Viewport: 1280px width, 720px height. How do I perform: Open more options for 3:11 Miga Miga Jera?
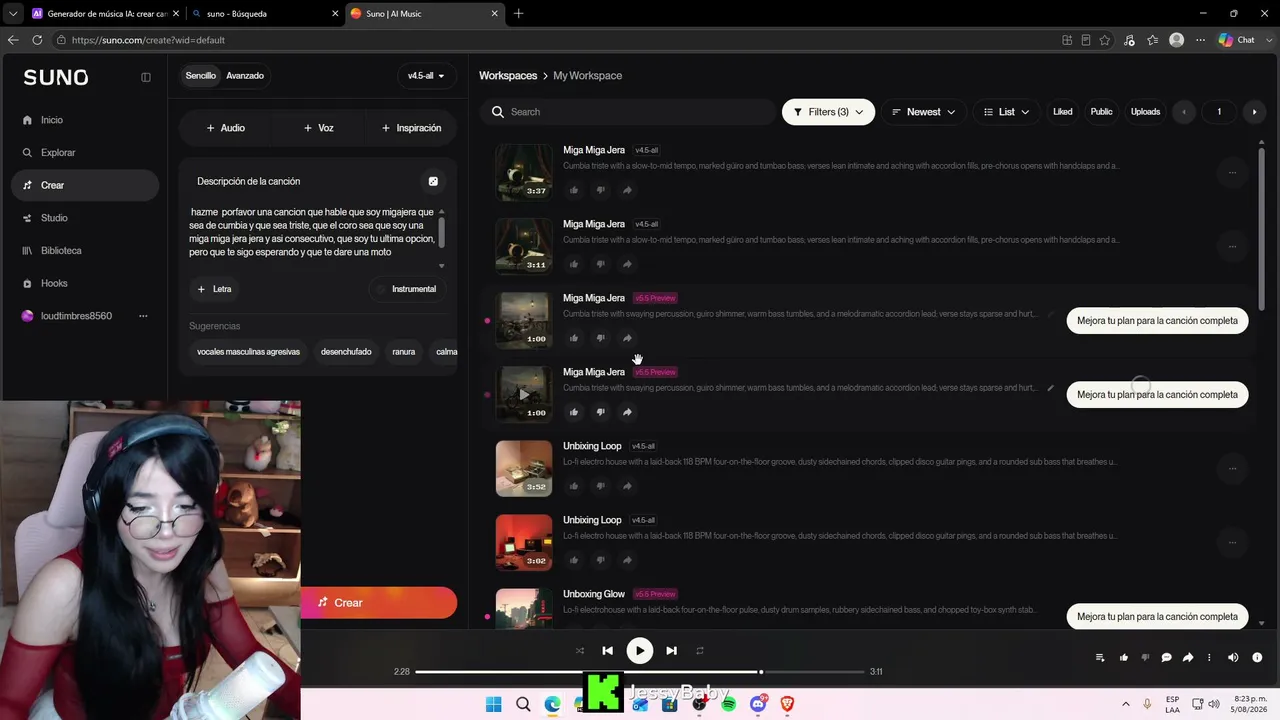[1232, 247]
